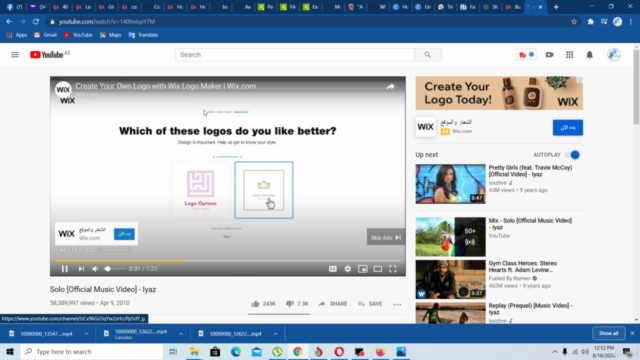
Task: Open a new browser tab
Action: click(556, 7)
